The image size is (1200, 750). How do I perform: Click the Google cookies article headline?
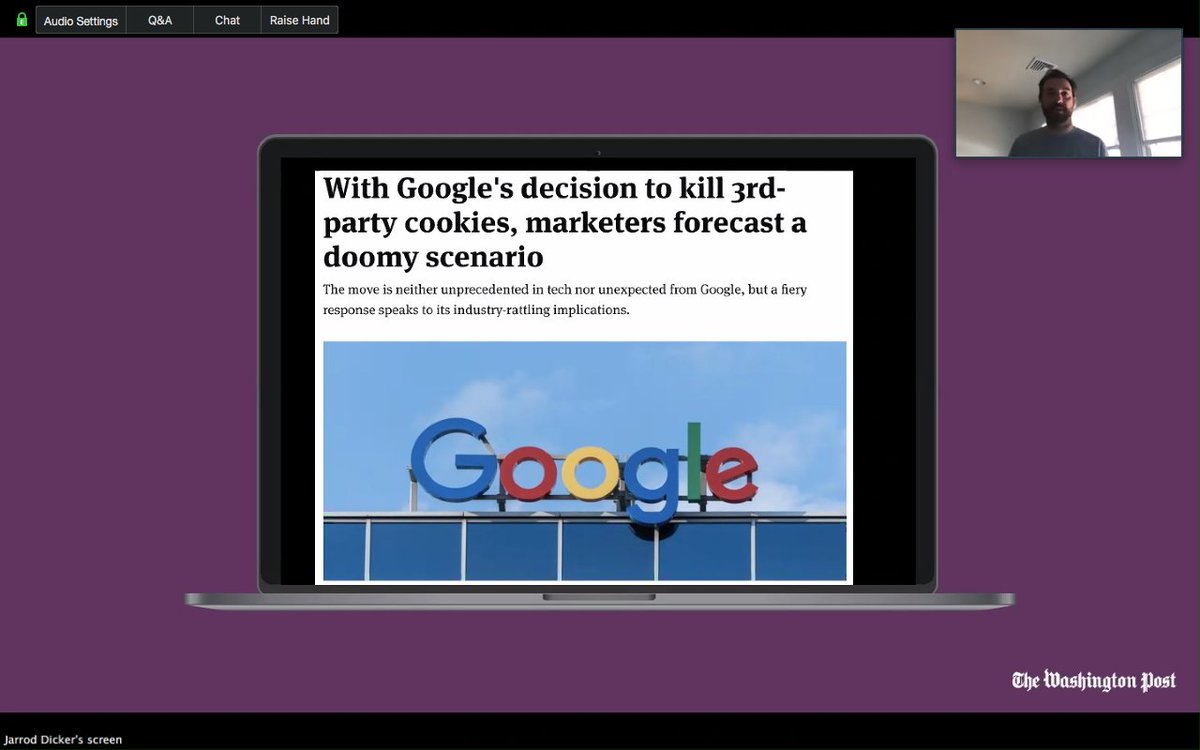coord(565,222)
